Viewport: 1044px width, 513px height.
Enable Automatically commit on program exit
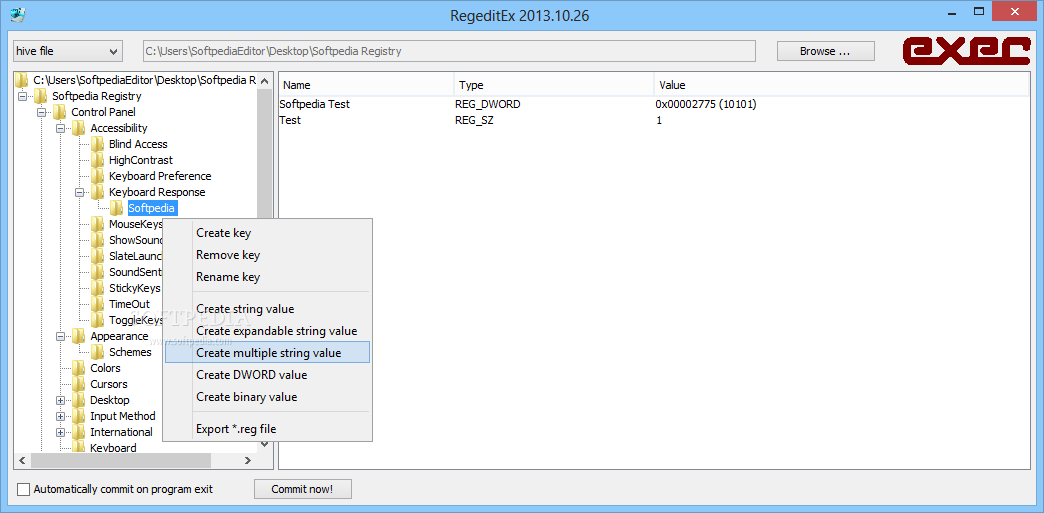coord(24,490)
